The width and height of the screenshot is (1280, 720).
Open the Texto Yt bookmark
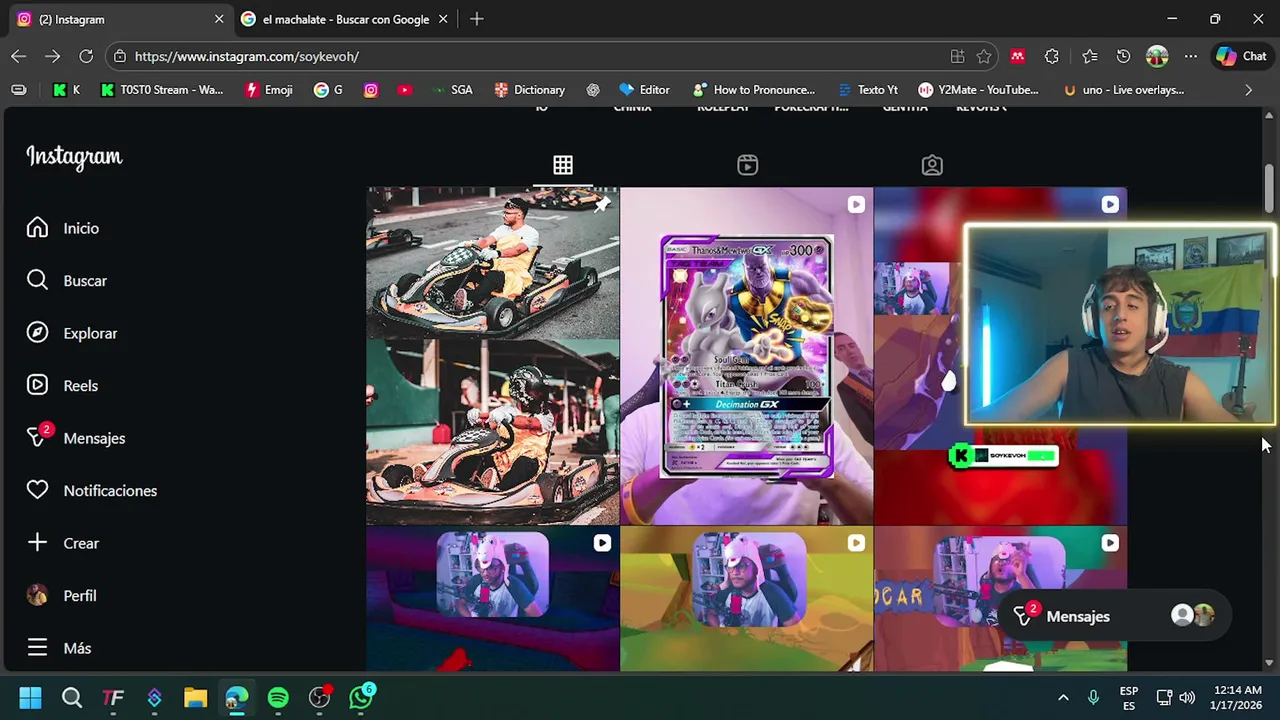[868, 90]
